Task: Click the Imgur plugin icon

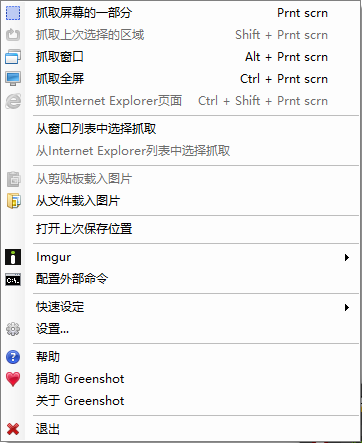Action: (x=13, y=257)
